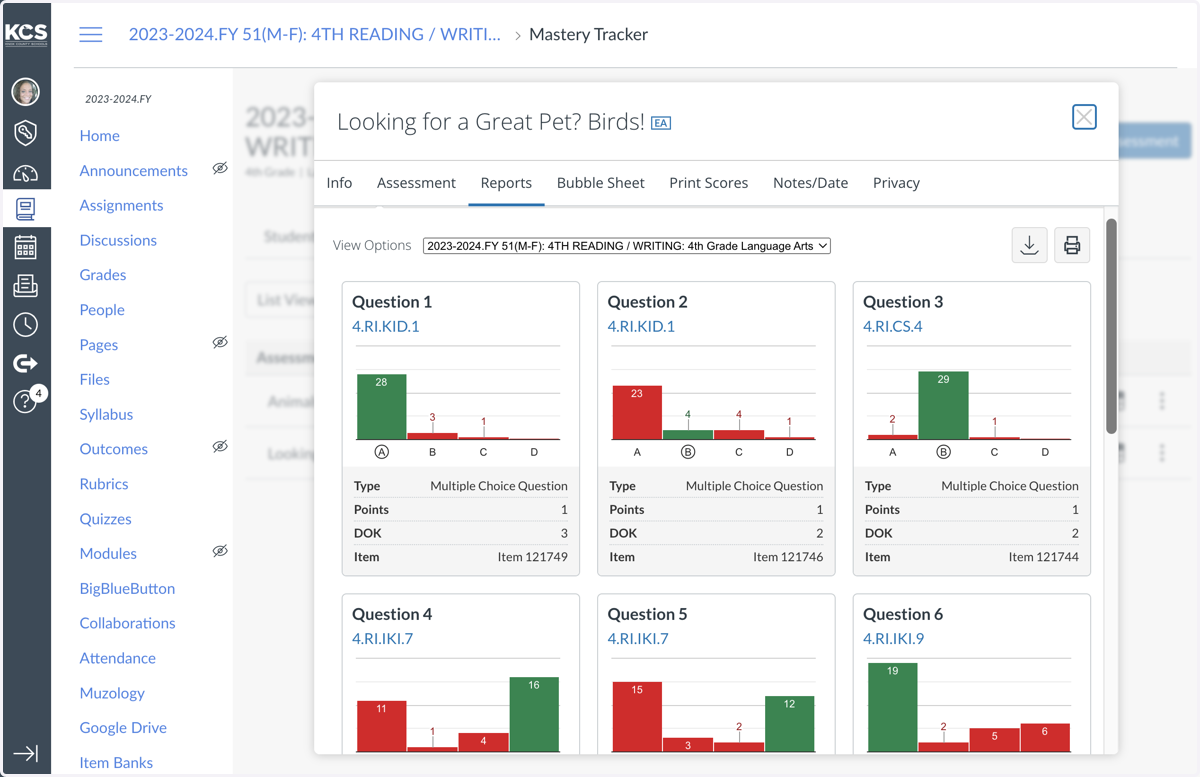
Task: Click the Commons arrow icon
Action: [26, 363]
